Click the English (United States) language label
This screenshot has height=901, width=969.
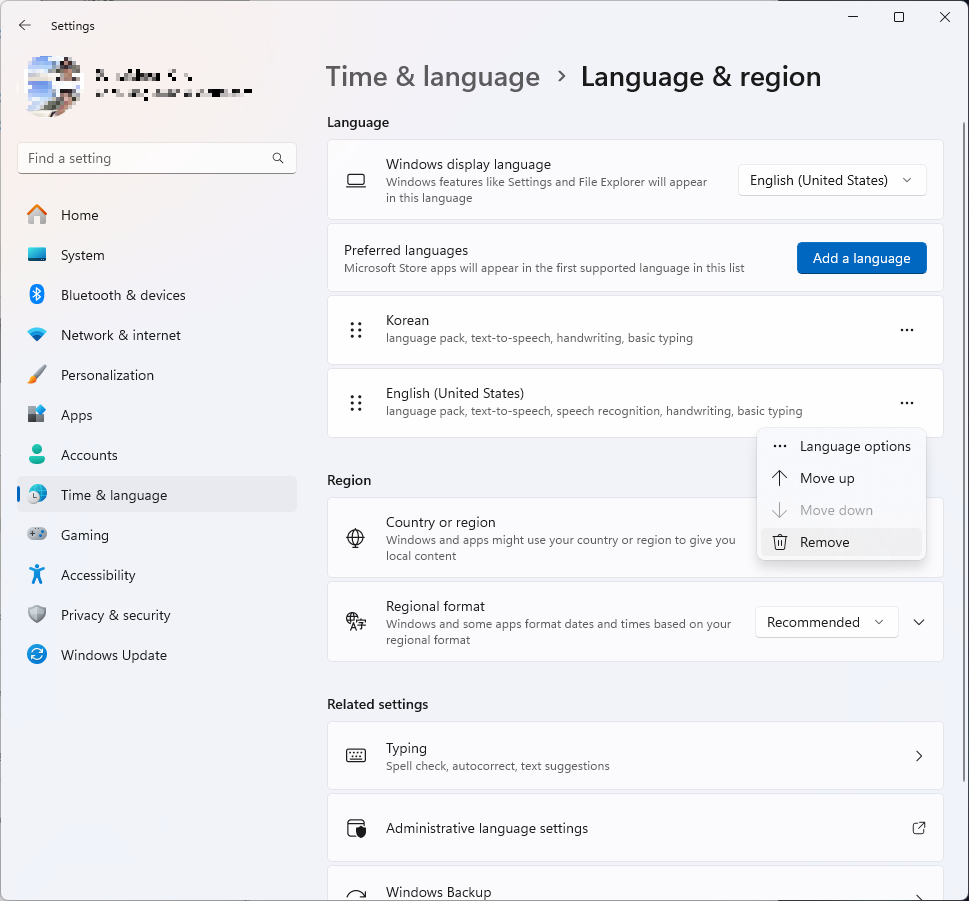(455, 393)
